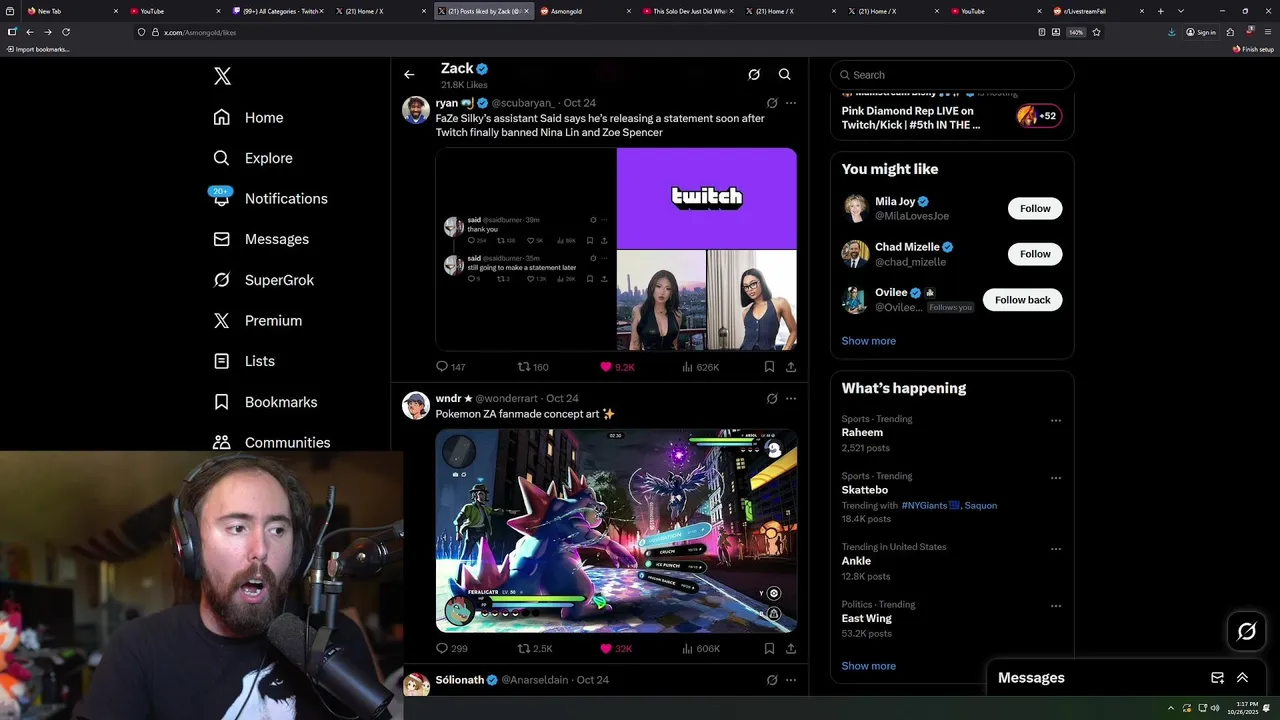Show hidden system tray icons
The width and height of the screenshot is (1280, 720).
coord(1171,708)
